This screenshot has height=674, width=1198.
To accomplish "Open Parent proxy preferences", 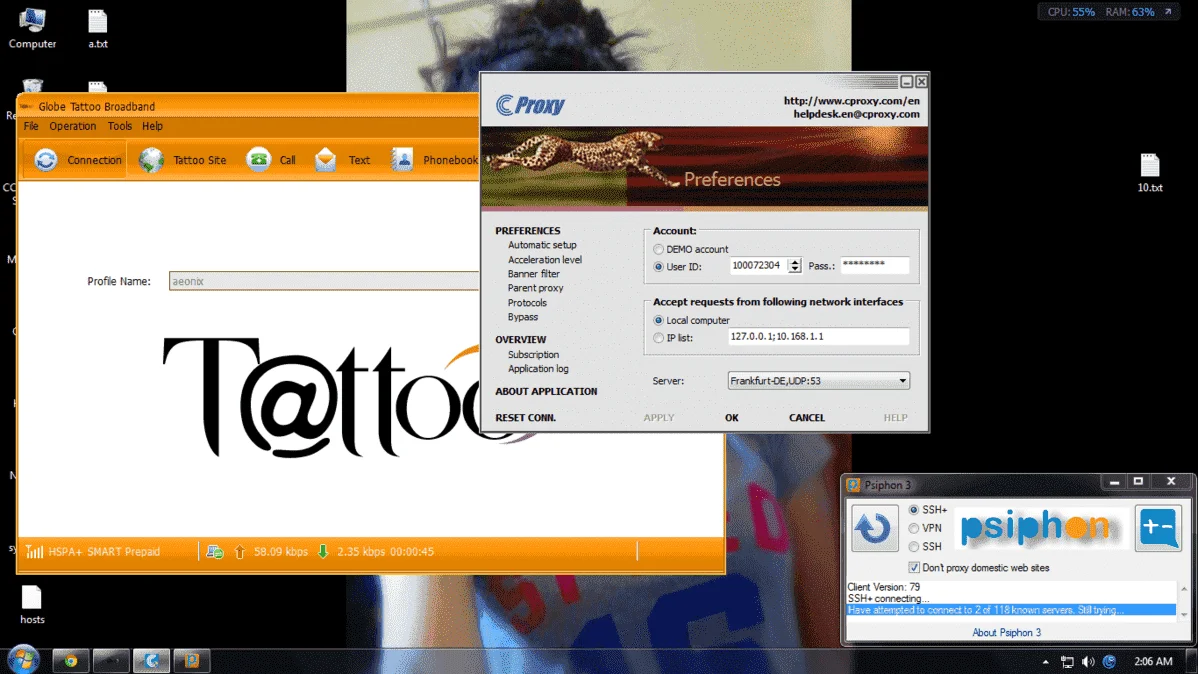I will click(536, 288).
